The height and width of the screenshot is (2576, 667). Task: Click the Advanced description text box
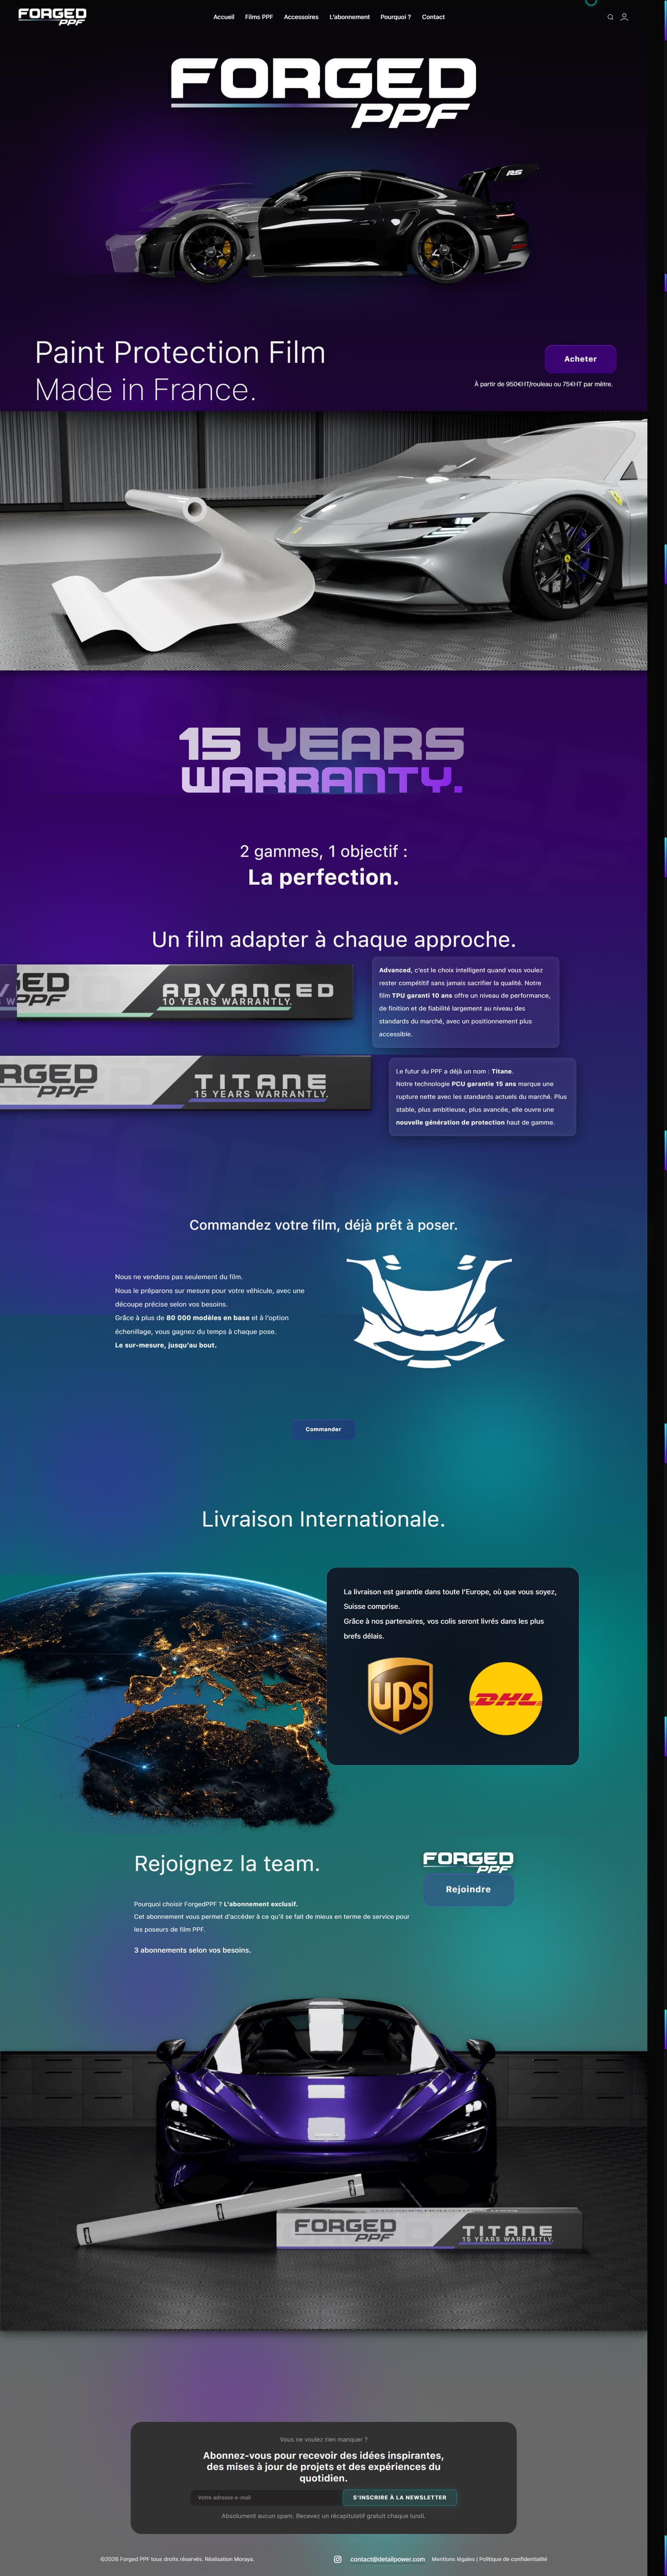coord(465,1002)
